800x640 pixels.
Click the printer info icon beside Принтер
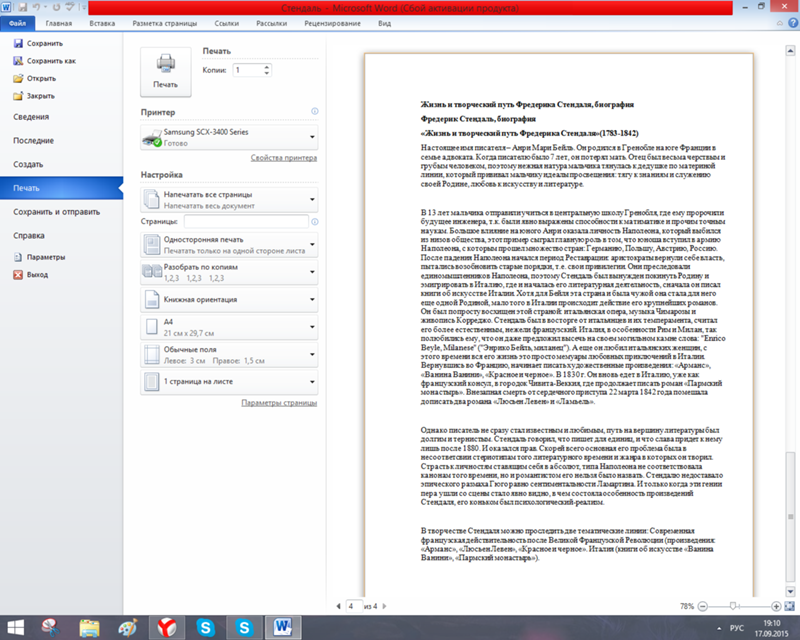(x=314, y=113)
